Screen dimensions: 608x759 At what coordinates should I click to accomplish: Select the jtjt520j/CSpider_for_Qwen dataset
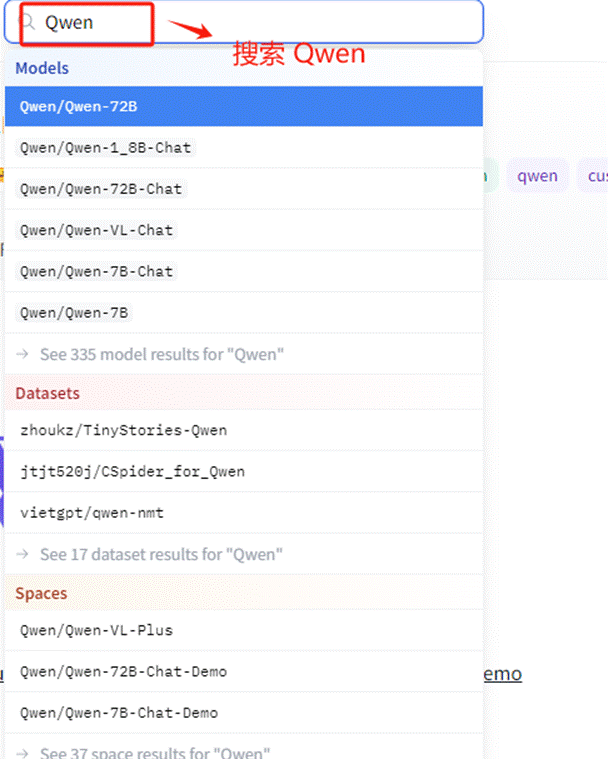pyautogui.click(x=132, y=471)
